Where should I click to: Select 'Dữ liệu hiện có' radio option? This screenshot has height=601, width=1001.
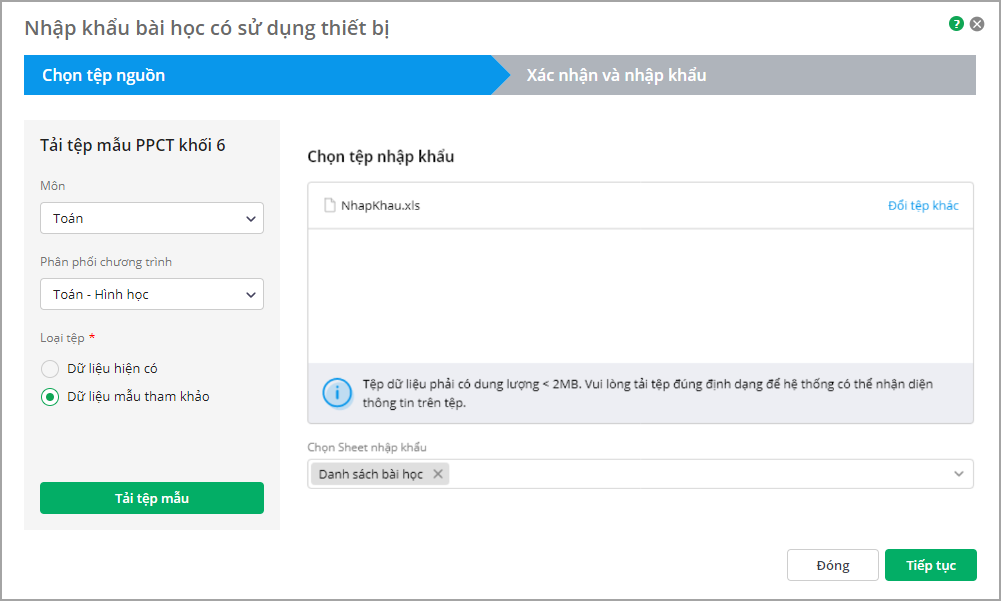[x=50, y=369]
